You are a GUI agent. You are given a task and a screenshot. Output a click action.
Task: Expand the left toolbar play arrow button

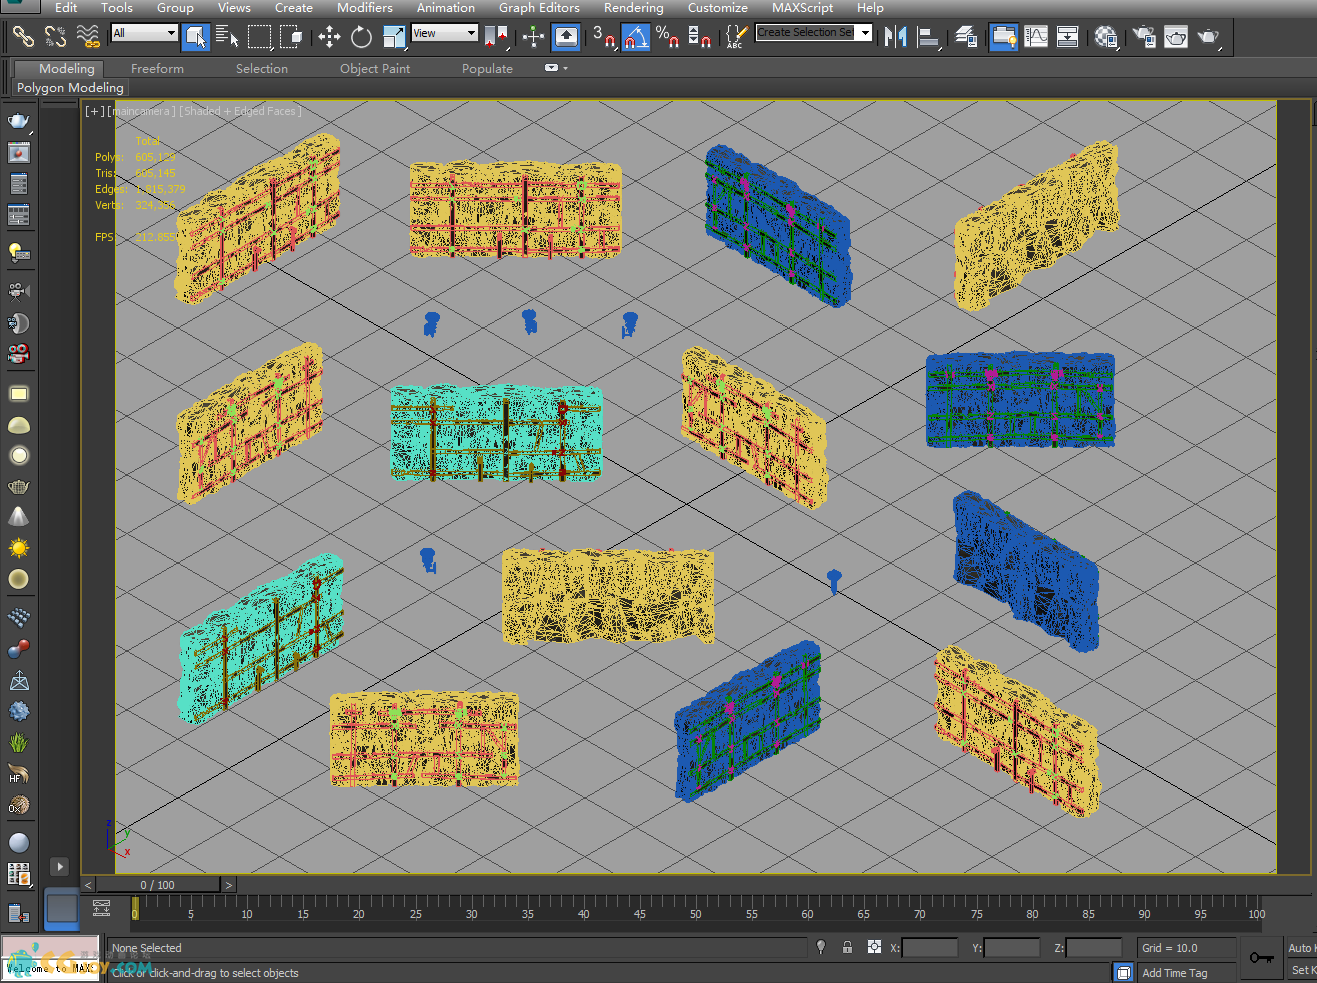point(60,867)
